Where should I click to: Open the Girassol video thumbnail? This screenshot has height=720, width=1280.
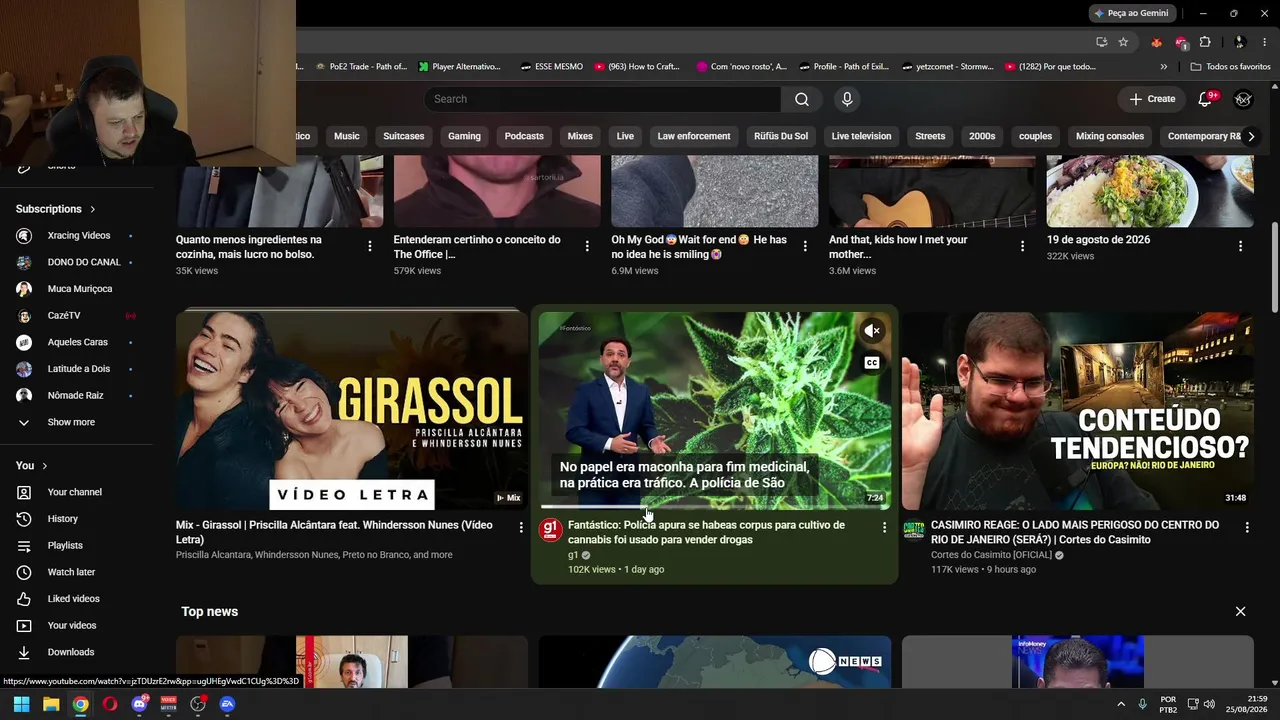352,410
